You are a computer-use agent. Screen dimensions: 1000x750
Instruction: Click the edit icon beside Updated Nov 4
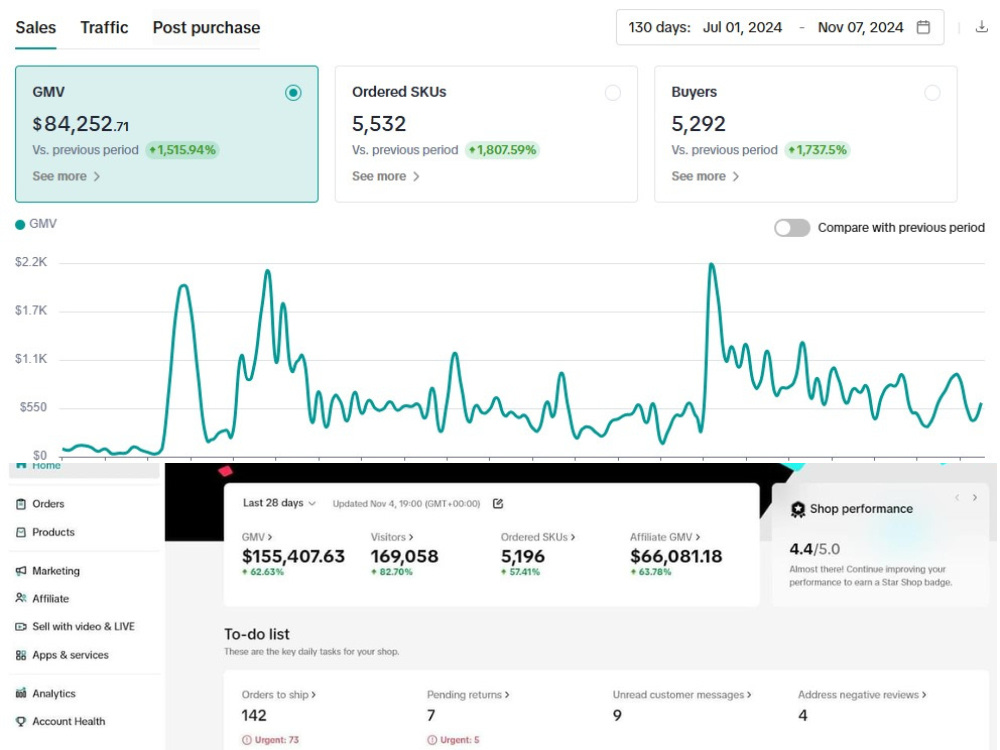click(x=498, y=504)
